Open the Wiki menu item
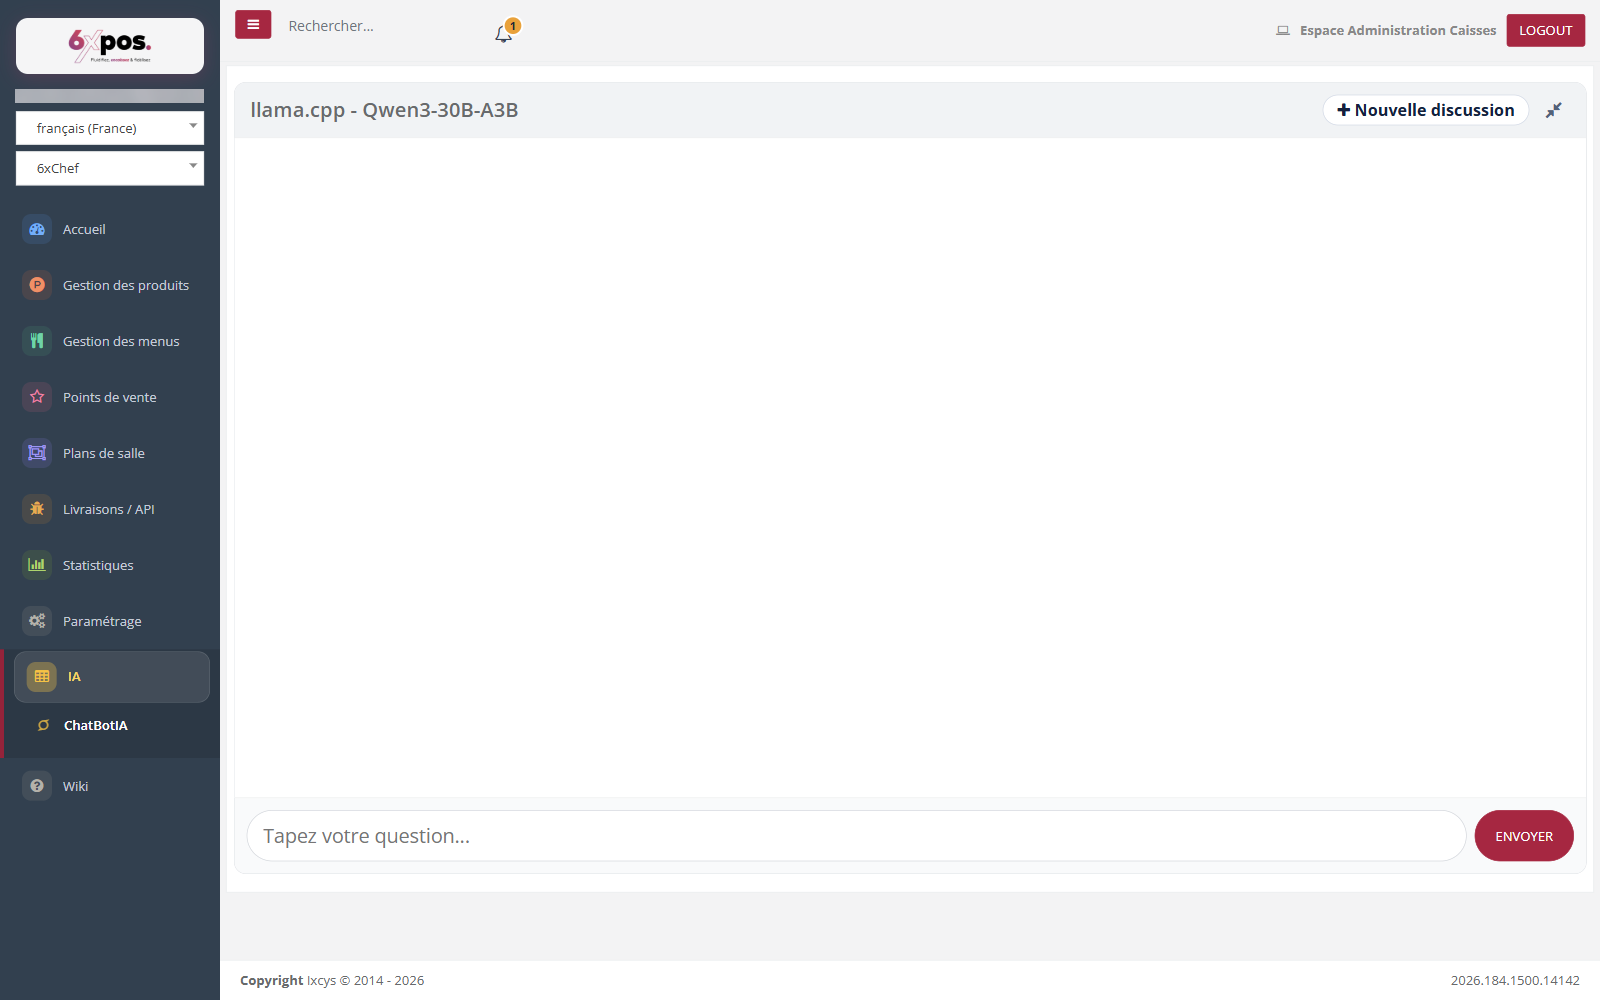1600x1000 pixels. (110, 786)
